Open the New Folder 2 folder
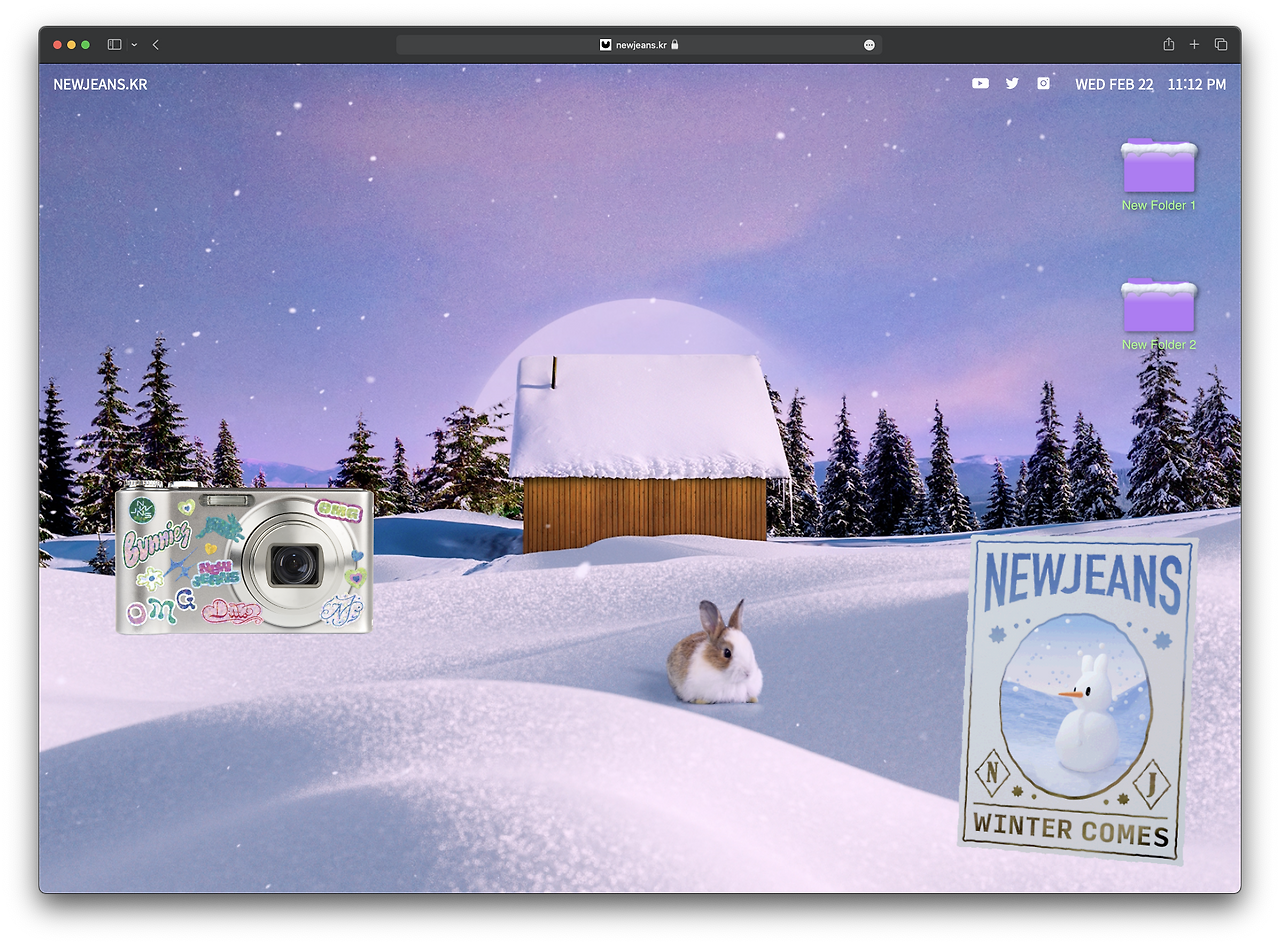 coord(1159,315)
